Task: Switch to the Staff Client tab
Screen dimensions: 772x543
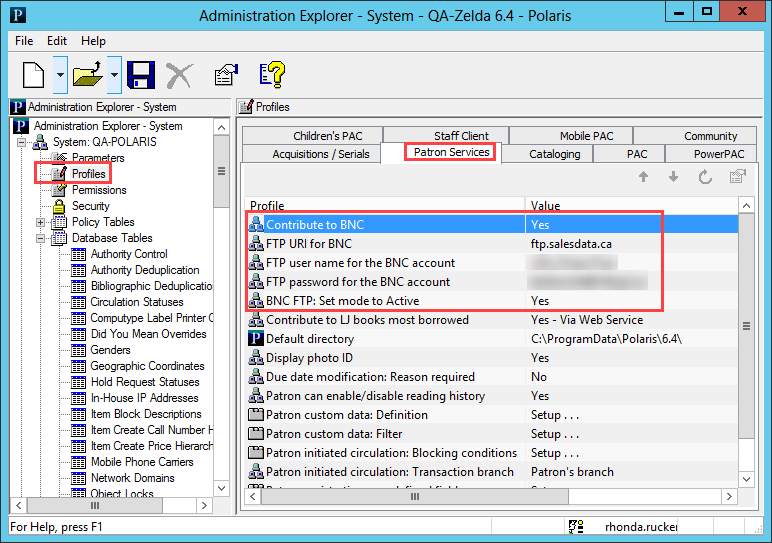Action: [x=461, y=136]
